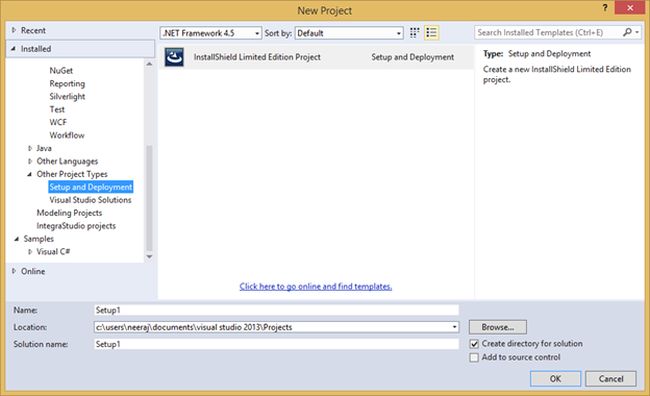The height and width of the screenshot is (396, 650).
Task: Expand the Recent section
Action: click(x=14, y=30)
